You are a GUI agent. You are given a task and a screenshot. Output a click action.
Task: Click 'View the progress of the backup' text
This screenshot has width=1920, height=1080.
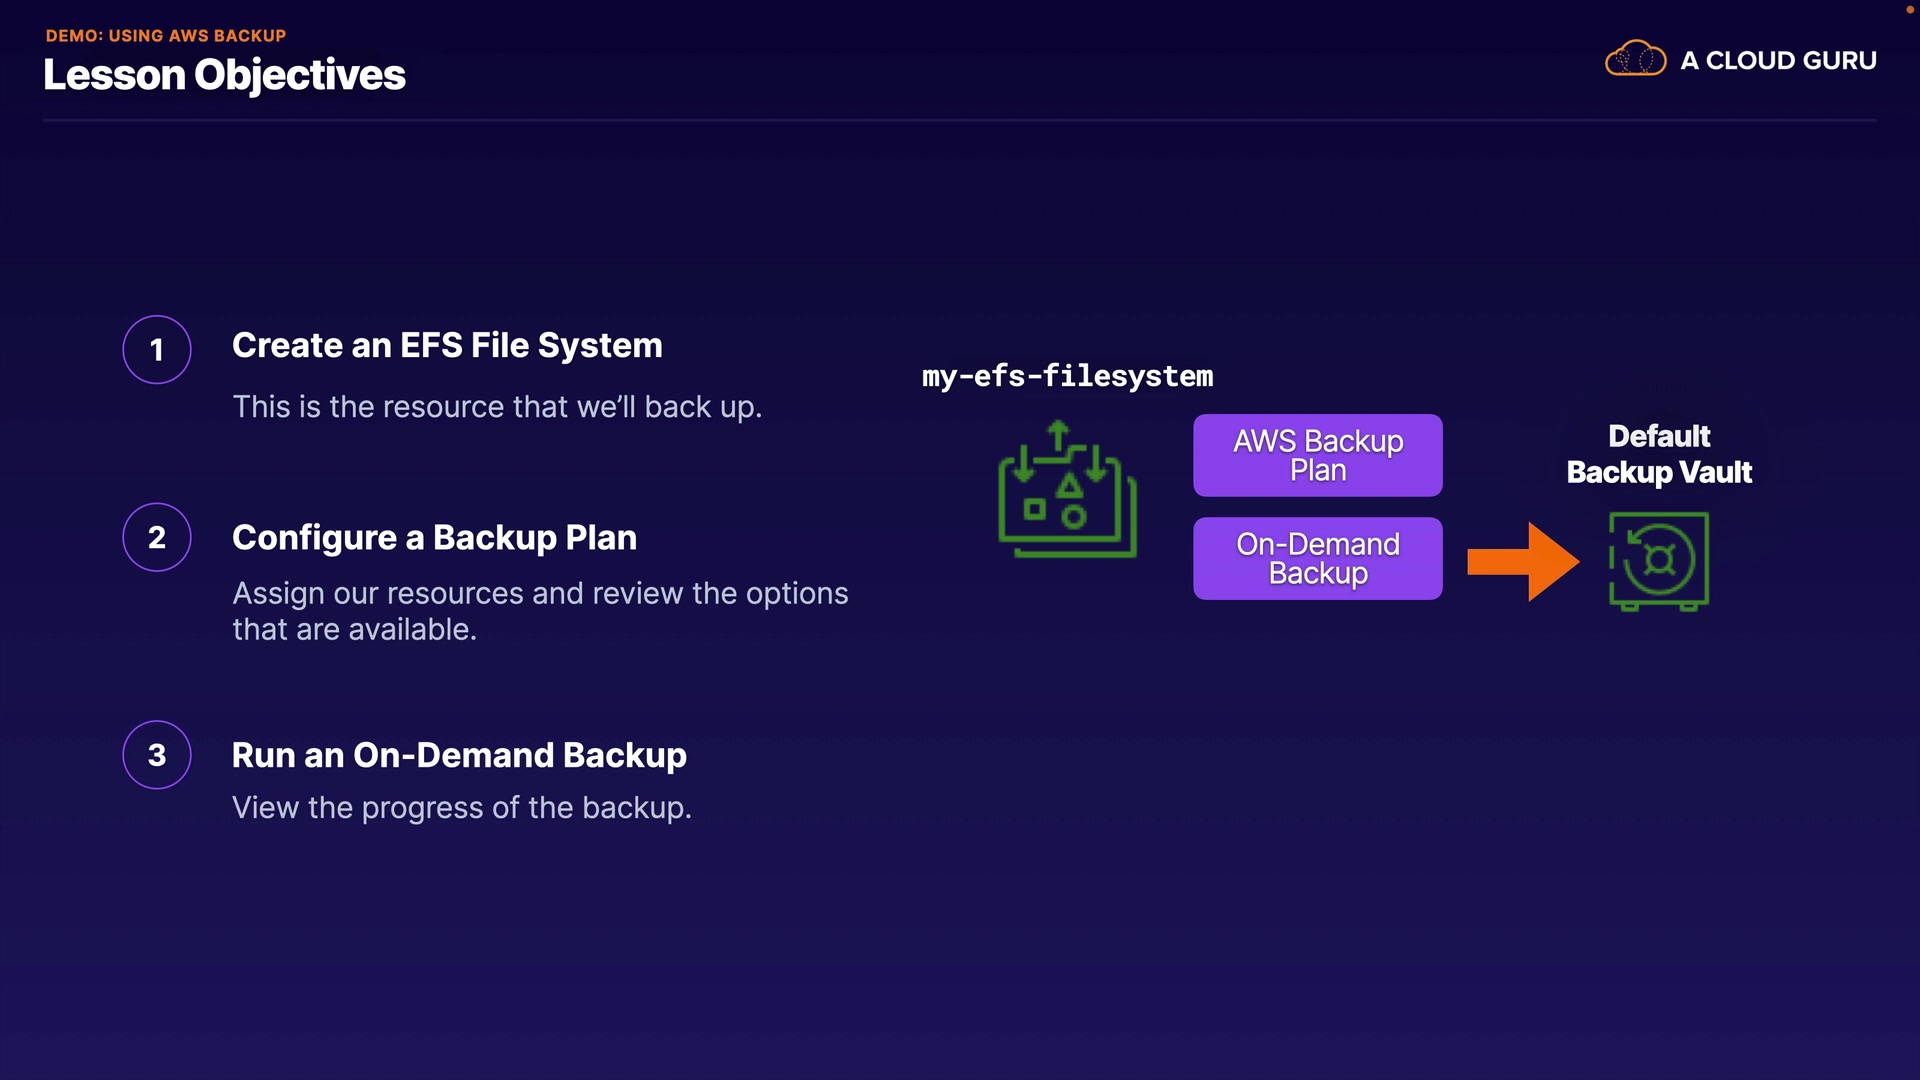461,808
